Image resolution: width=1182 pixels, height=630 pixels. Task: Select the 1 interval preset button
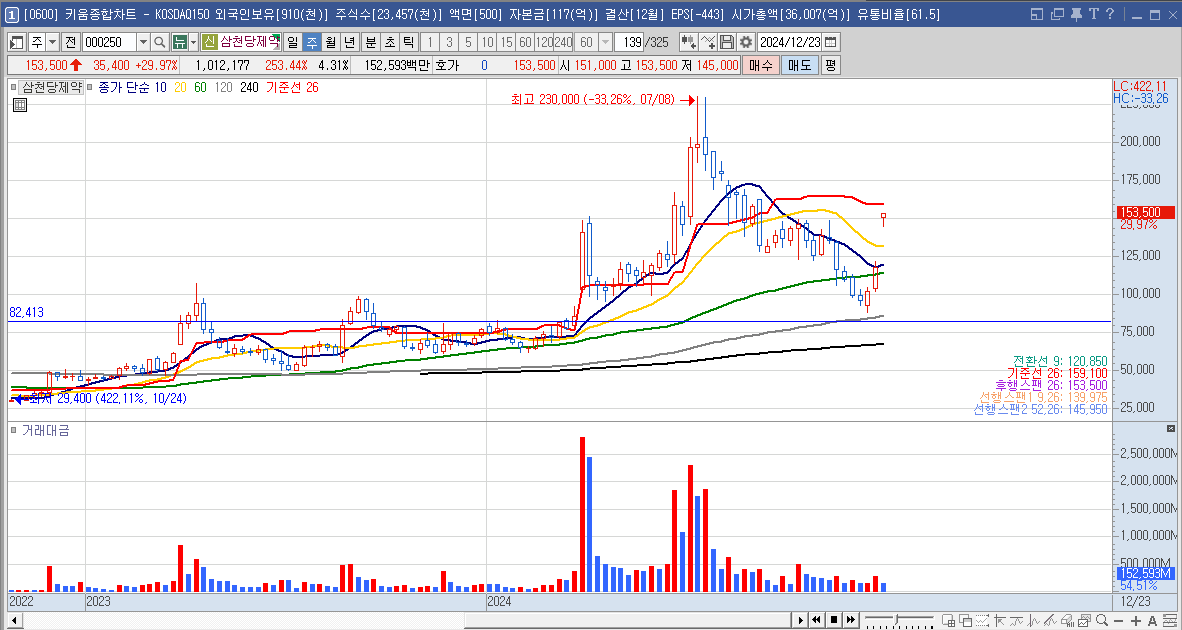[x=428, y=42]
